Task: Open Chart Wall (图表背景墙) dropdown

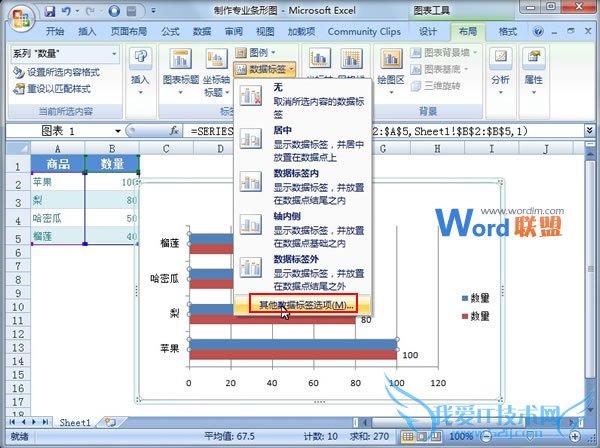Action: click(x=443, y=52)
